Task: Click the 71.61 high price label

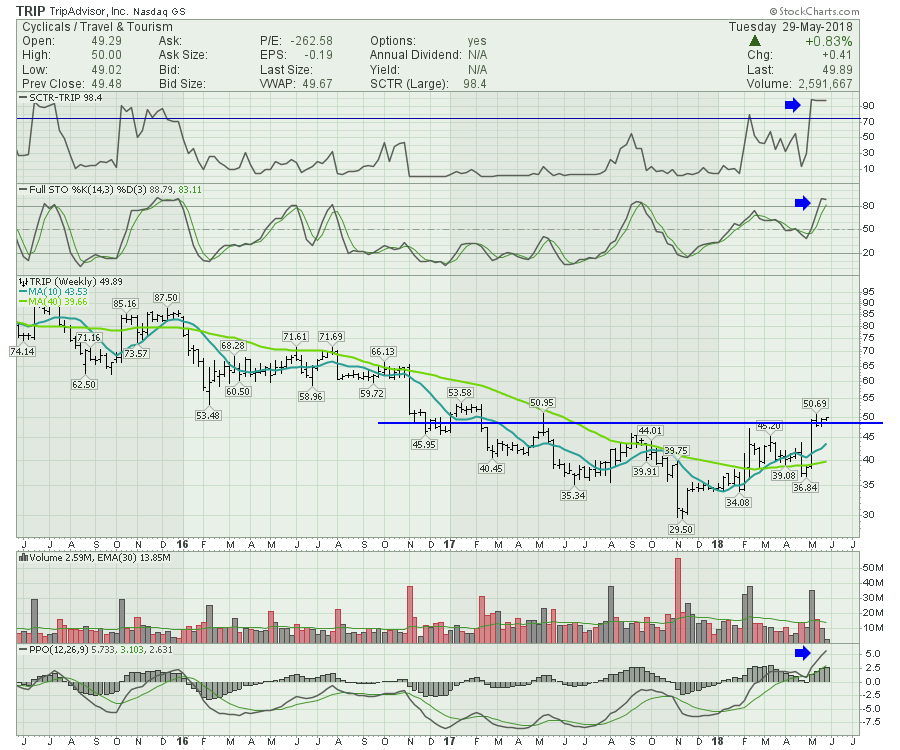Action: coord(295,337)
